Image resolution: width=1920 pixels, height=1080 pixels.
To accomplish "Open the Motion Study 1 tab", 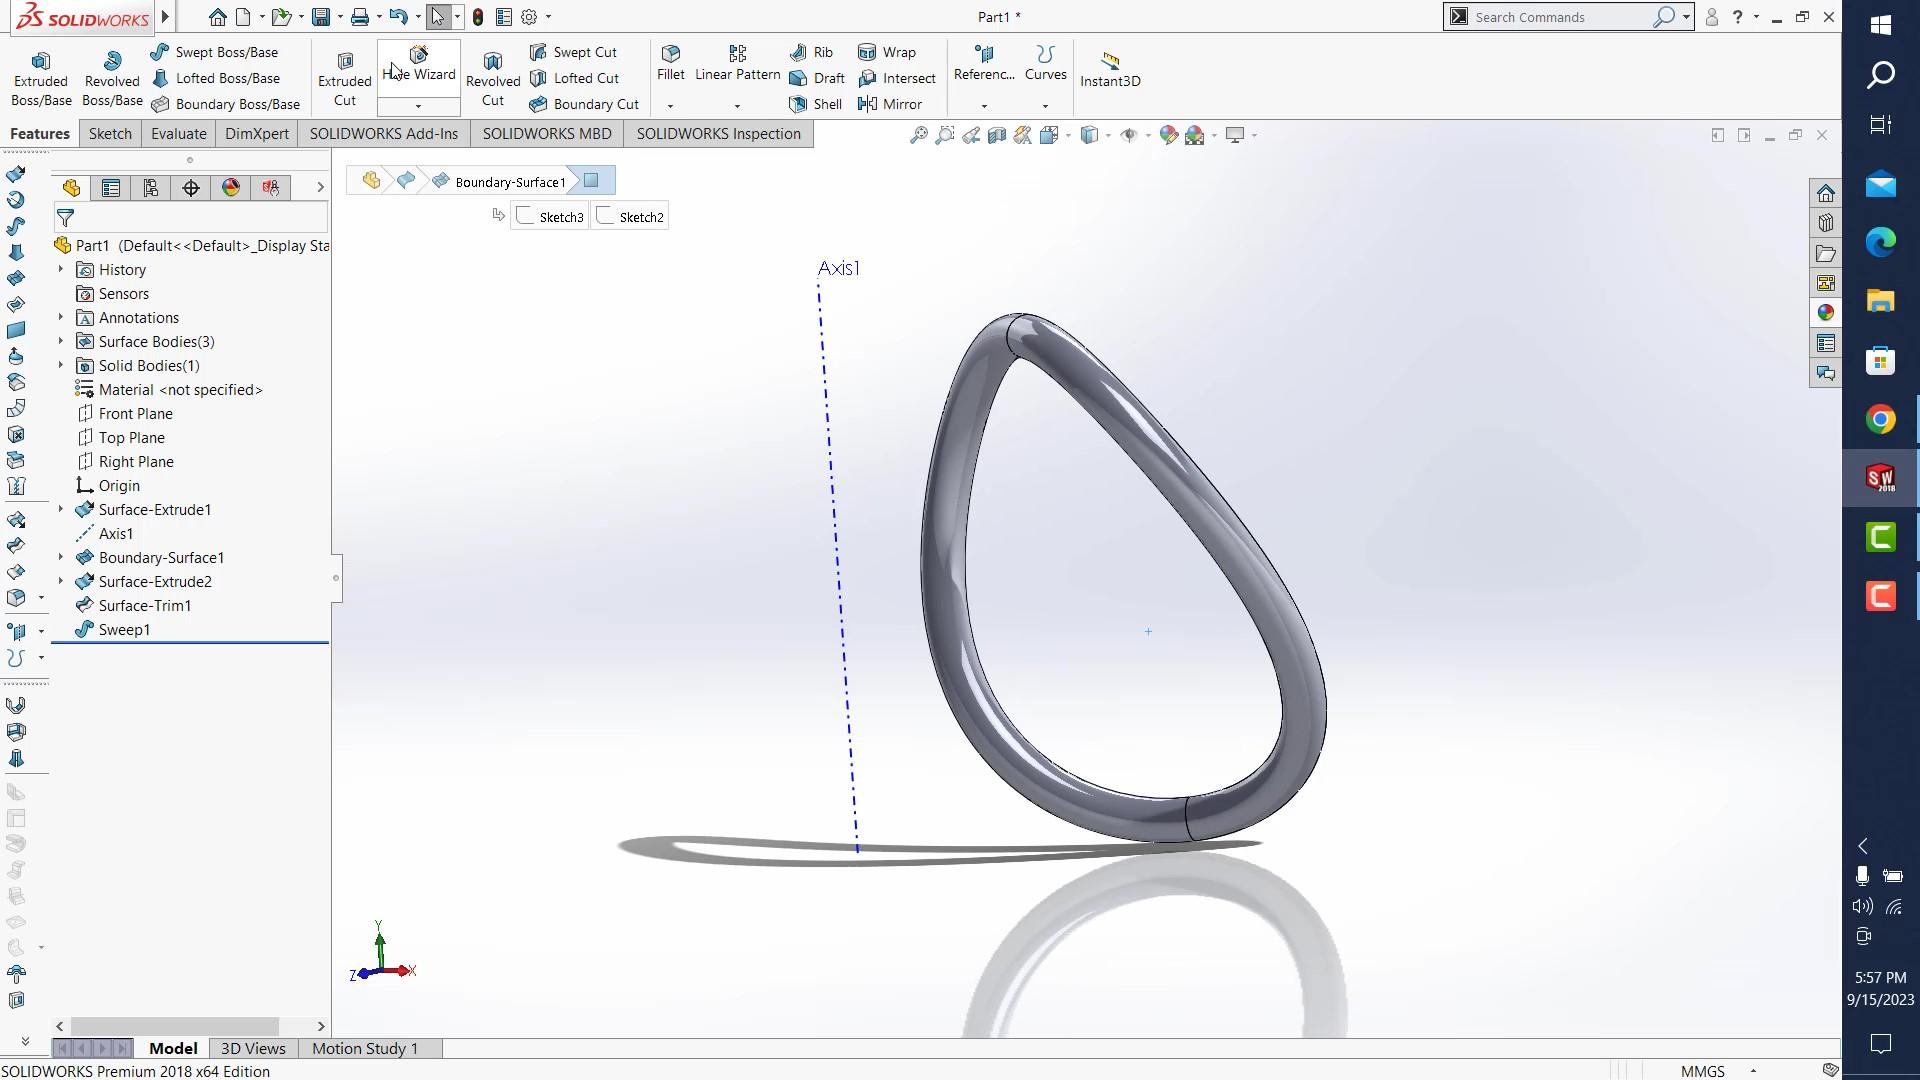I will [364, 1048].
